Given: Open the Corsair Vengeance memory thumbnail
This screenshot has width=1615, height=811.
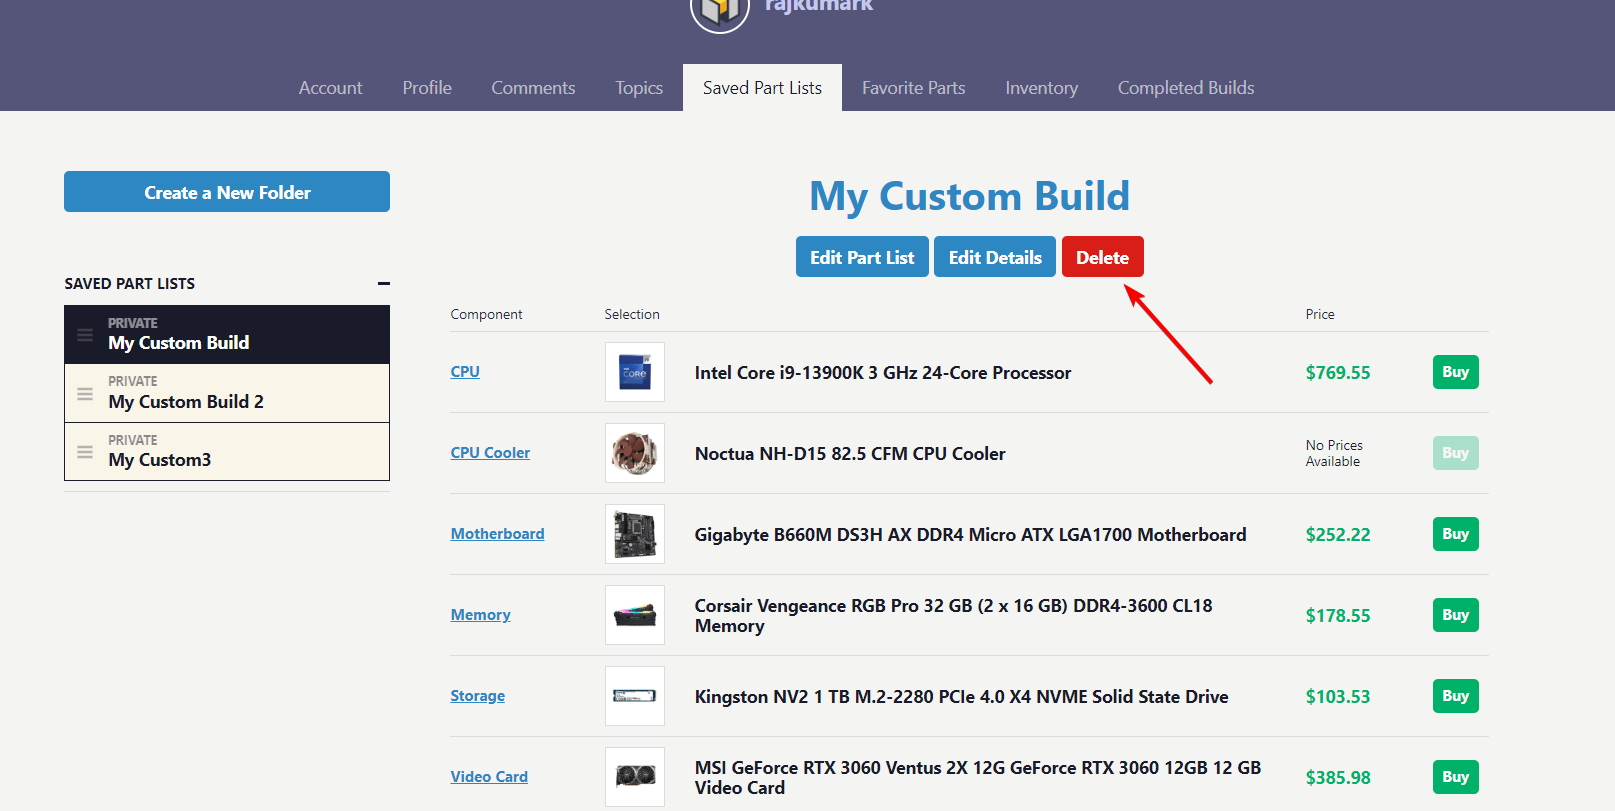Looking at the screenshot, I should coord(635,615).
